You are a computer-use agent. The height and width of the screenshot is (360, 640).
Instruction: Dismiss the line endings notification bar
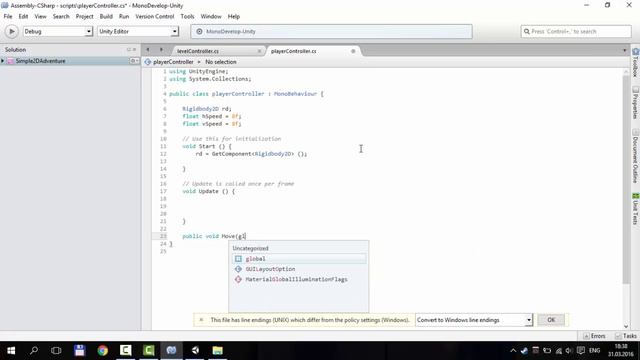tap(201, 320)
